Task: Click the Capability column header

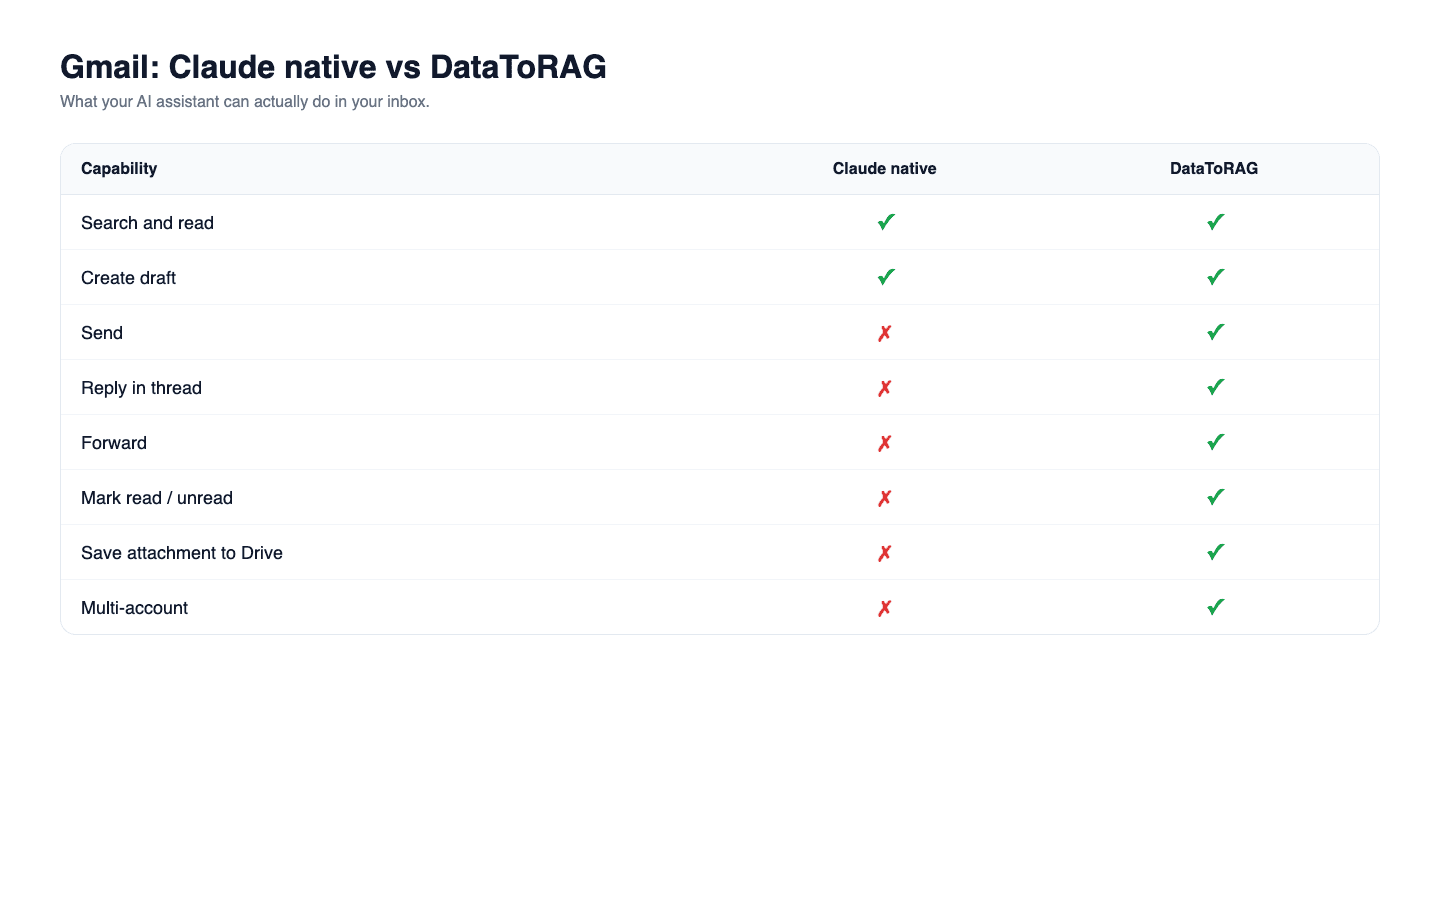Action: [x=119, y=168]
